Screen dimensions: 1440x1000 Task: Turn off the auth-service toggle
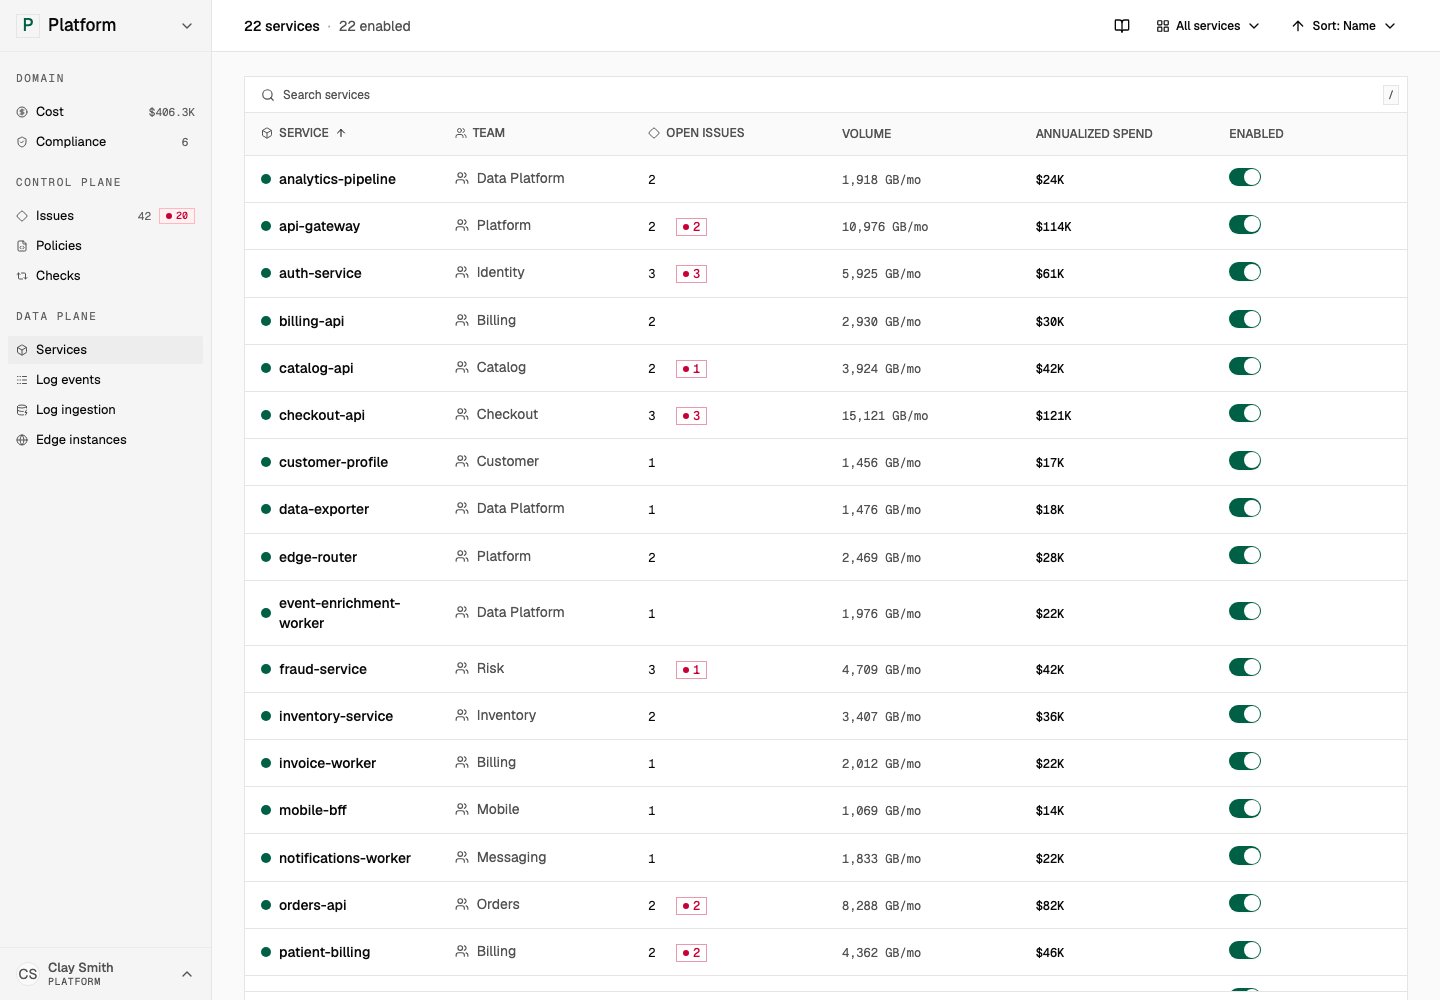[x=1245, y=271]
